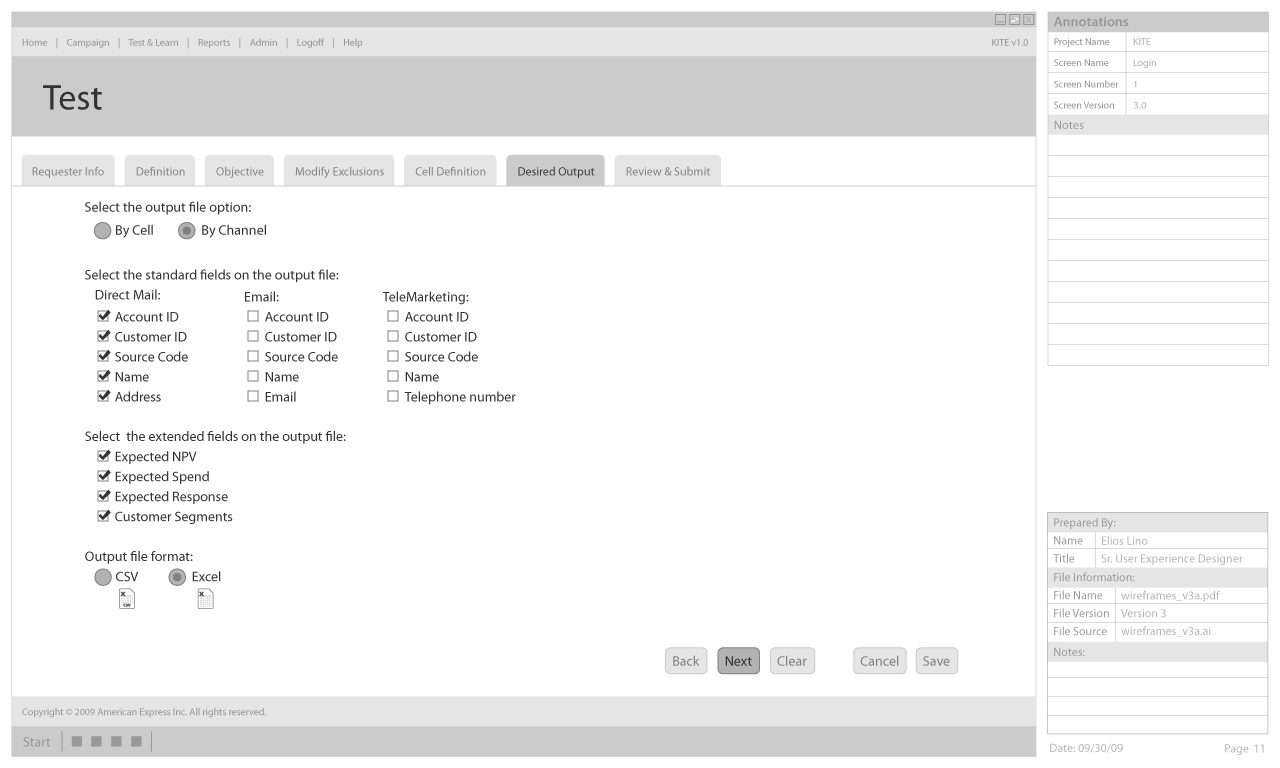1280x768 pixels.
Task: Select the By Cell radio option
Action: 102,230
